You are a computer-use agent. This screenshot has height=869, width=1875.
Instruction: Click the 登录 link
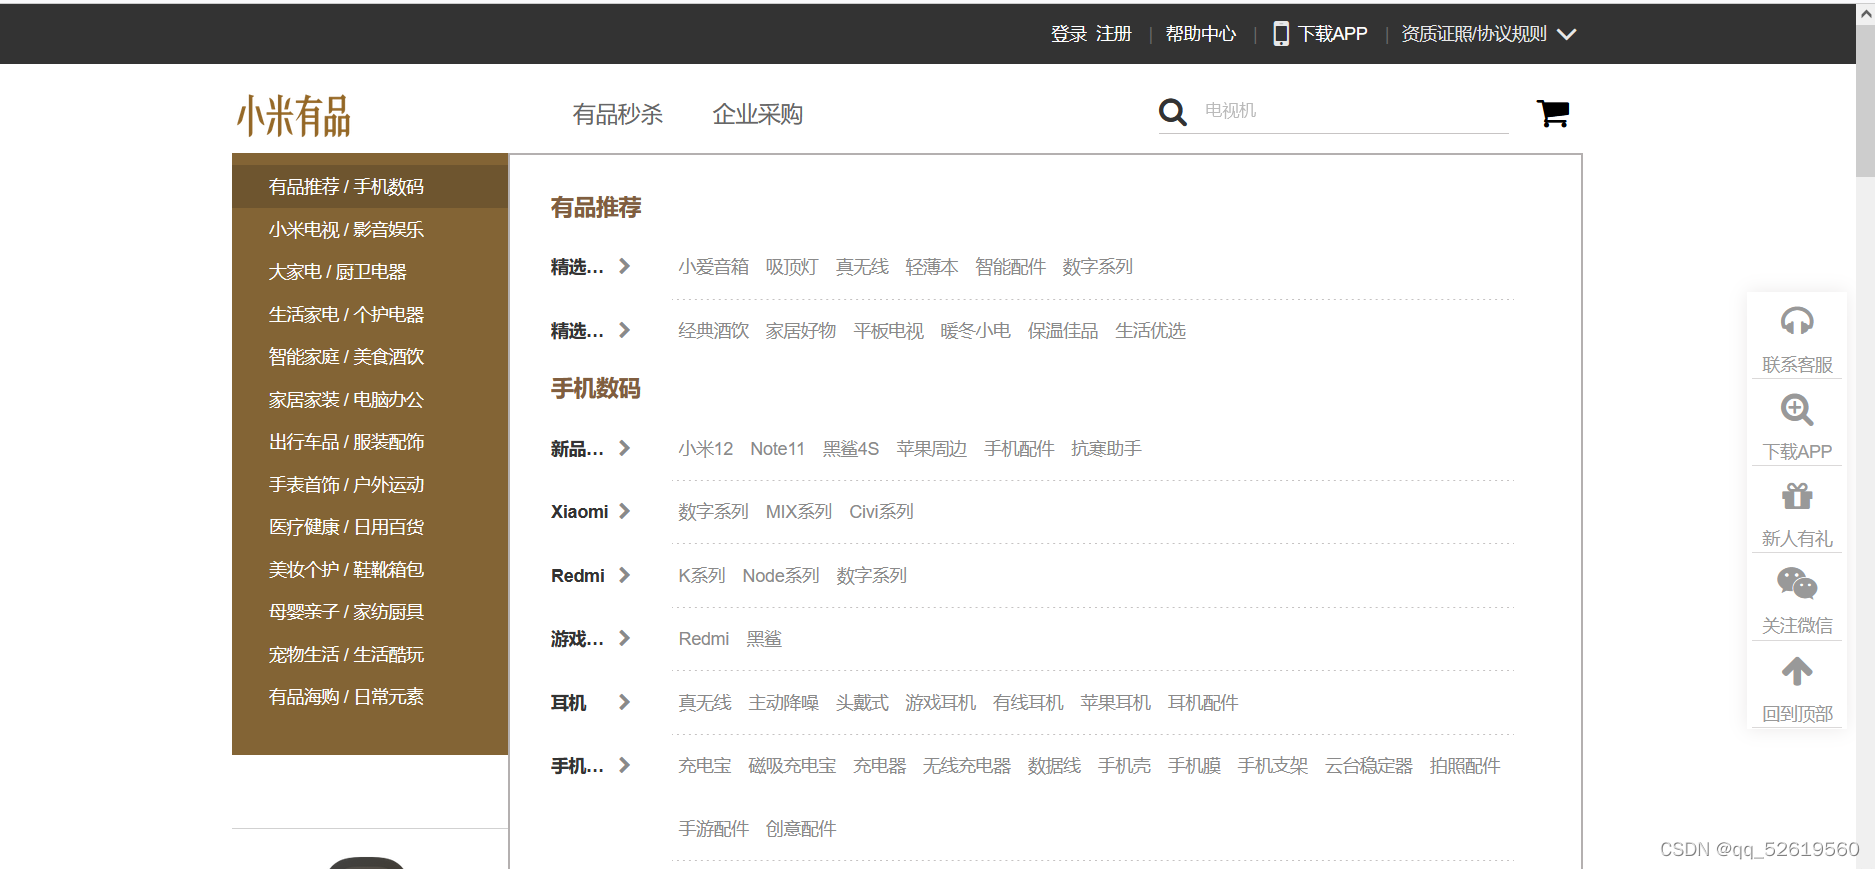1069,34
